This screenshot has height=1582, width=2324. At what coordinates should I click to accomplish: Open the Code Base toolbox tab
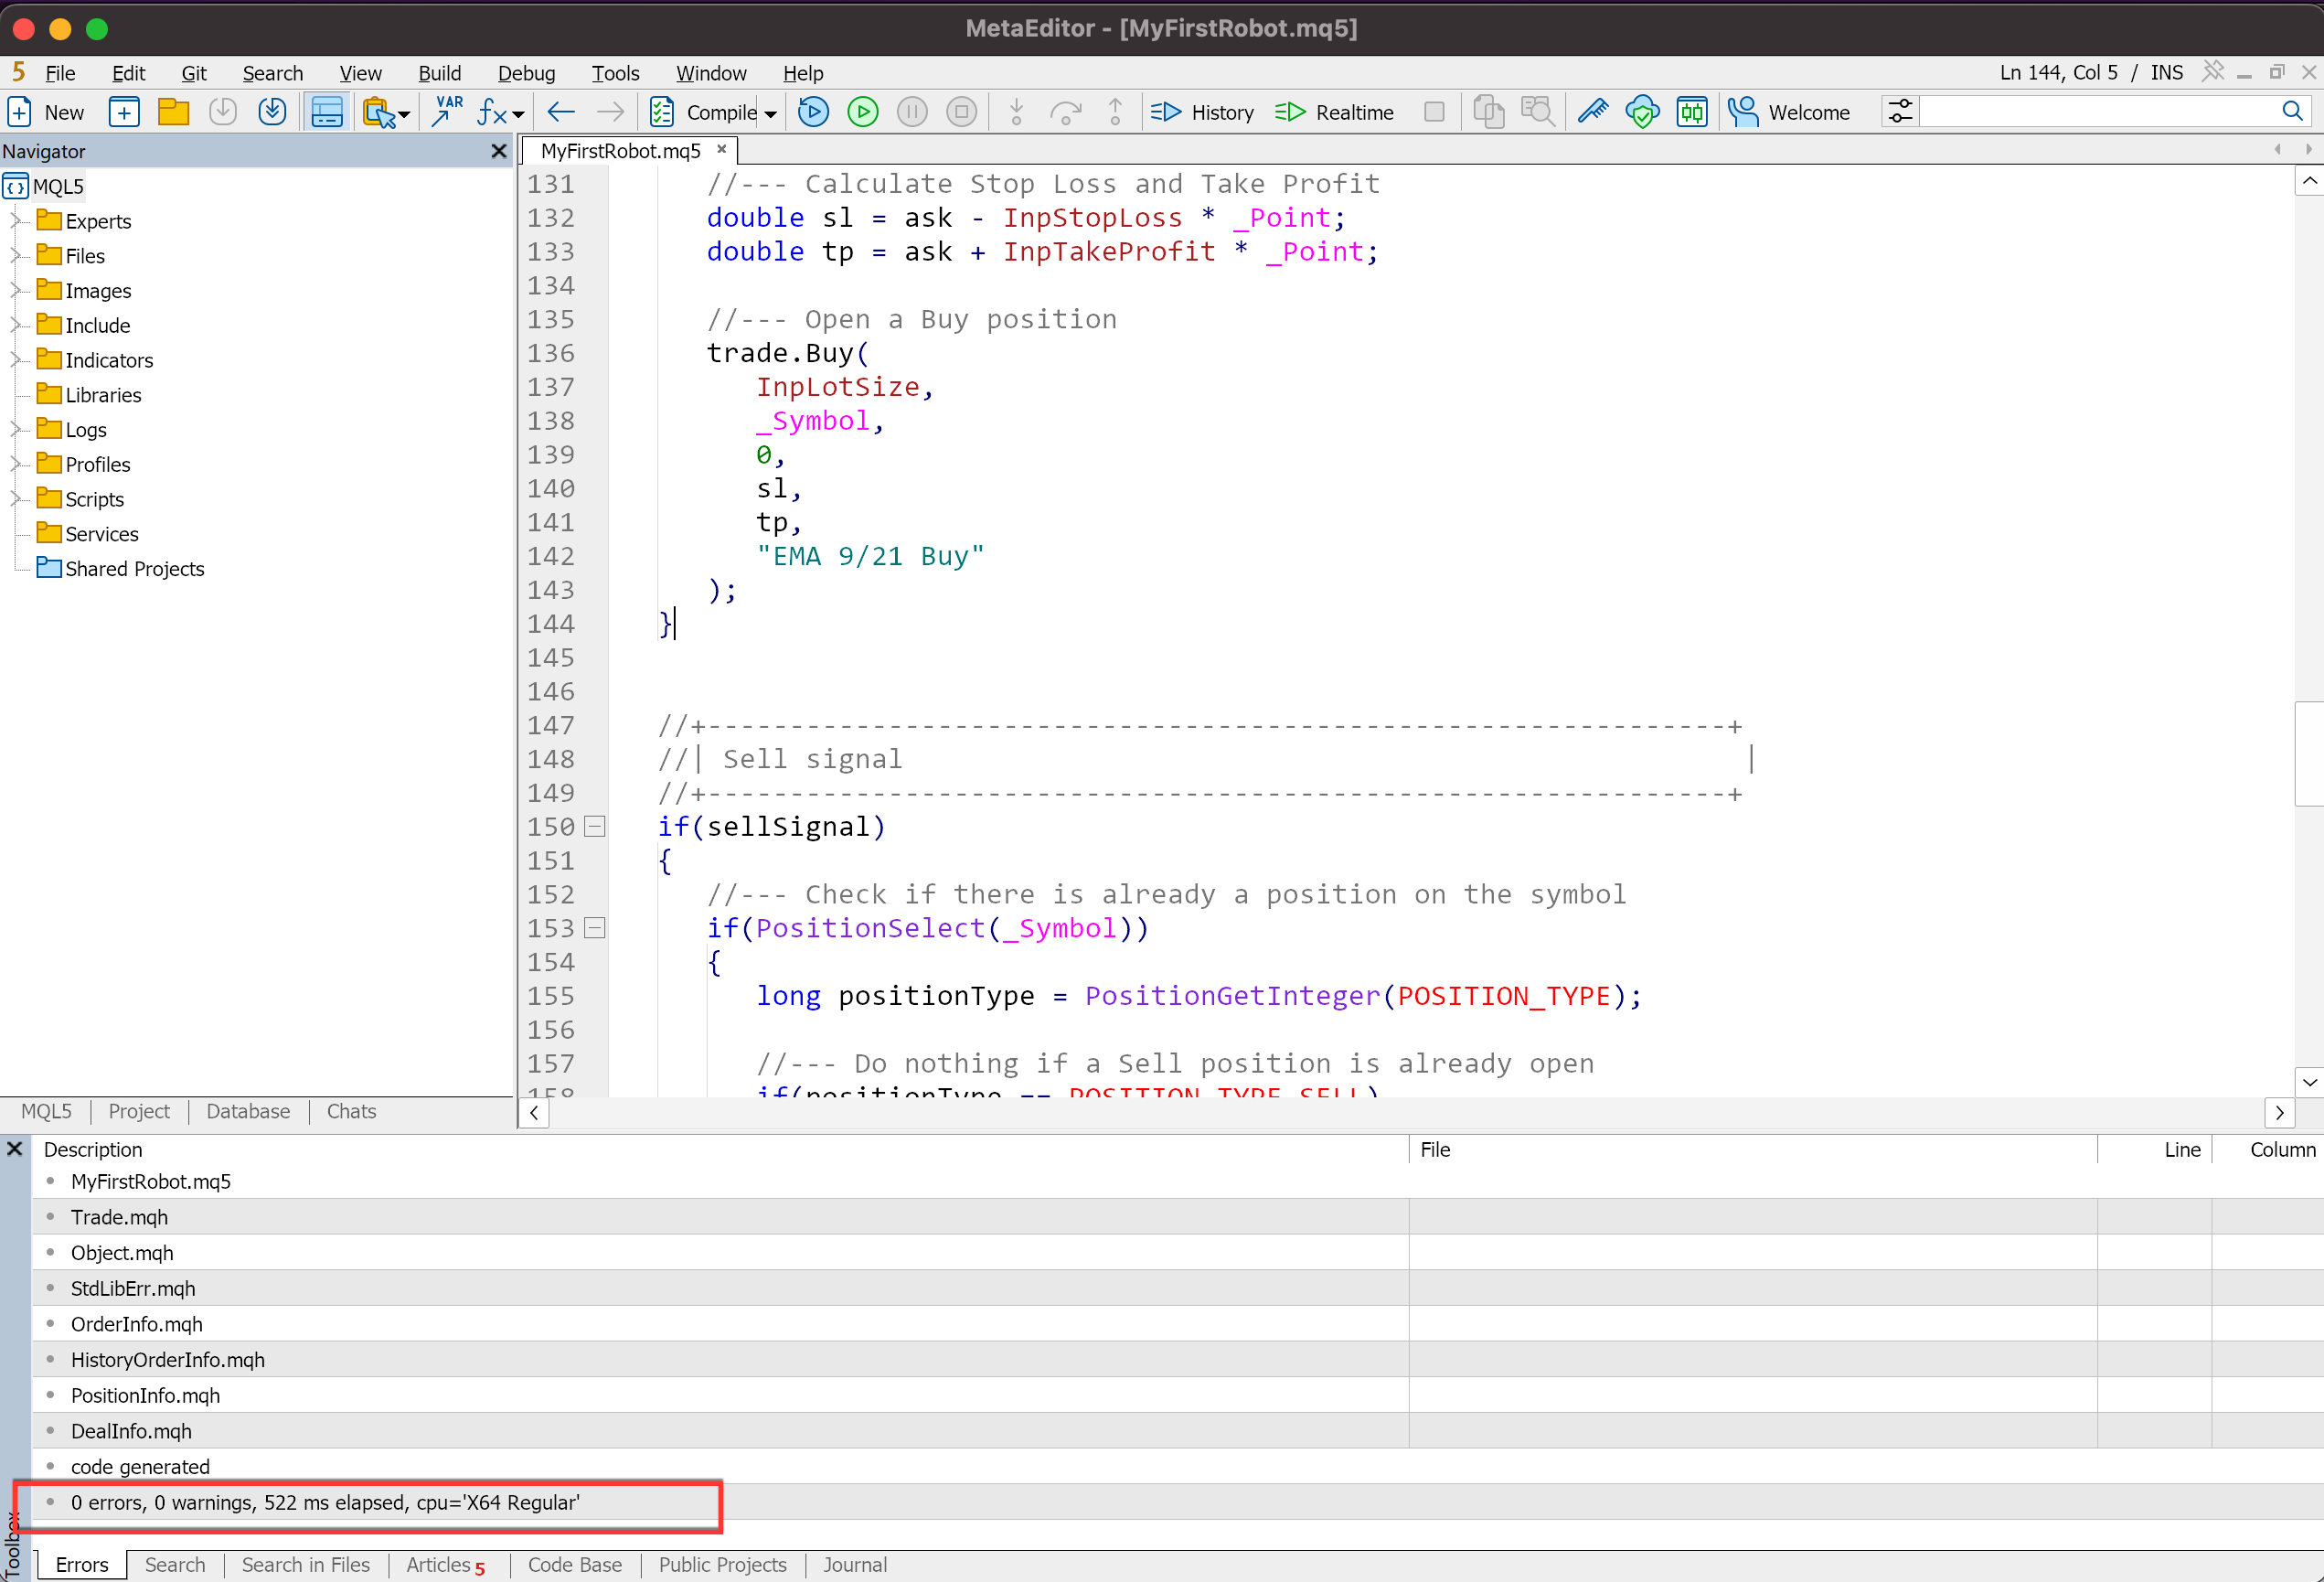point(575,1565)
